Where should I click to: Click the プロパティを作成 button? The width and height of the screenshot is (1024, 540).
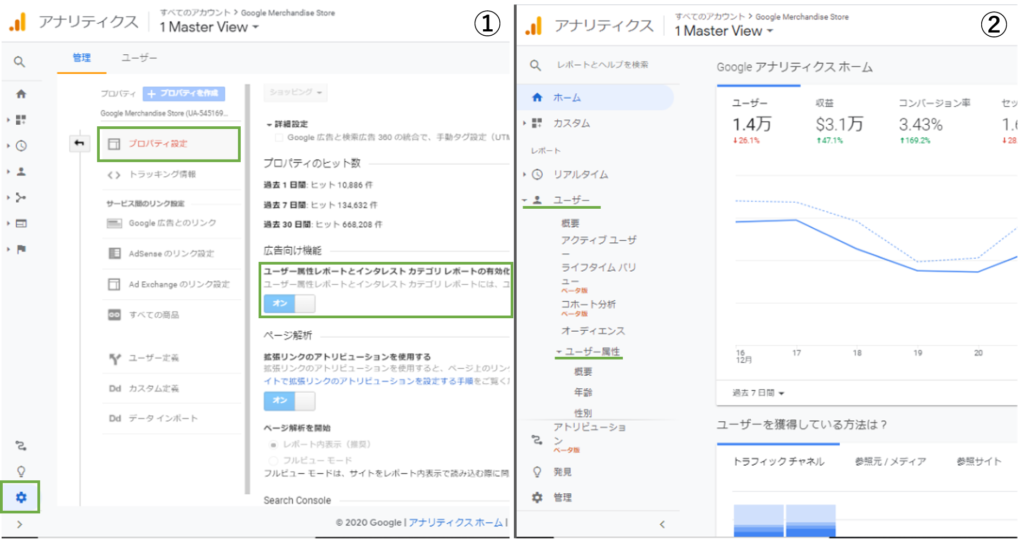point(184,93)
